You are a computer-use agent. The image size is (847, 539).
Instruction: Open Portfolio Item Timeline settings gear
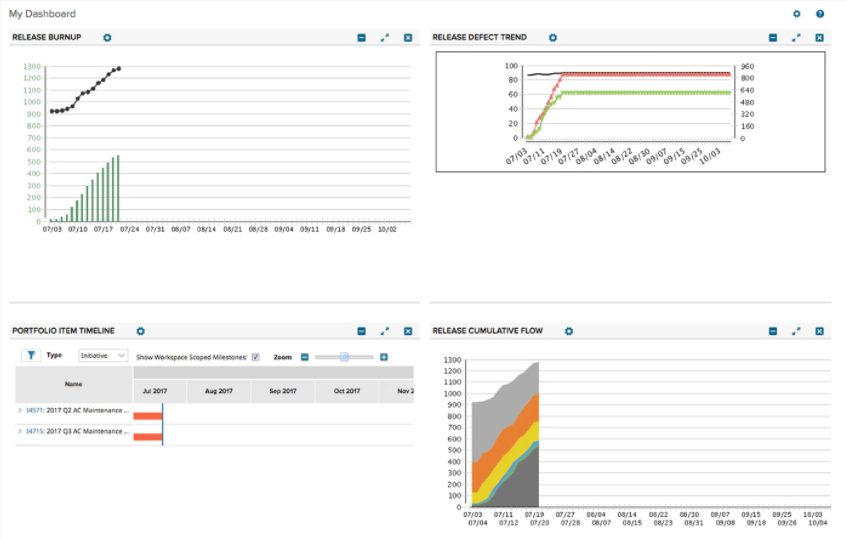[140, 331]
